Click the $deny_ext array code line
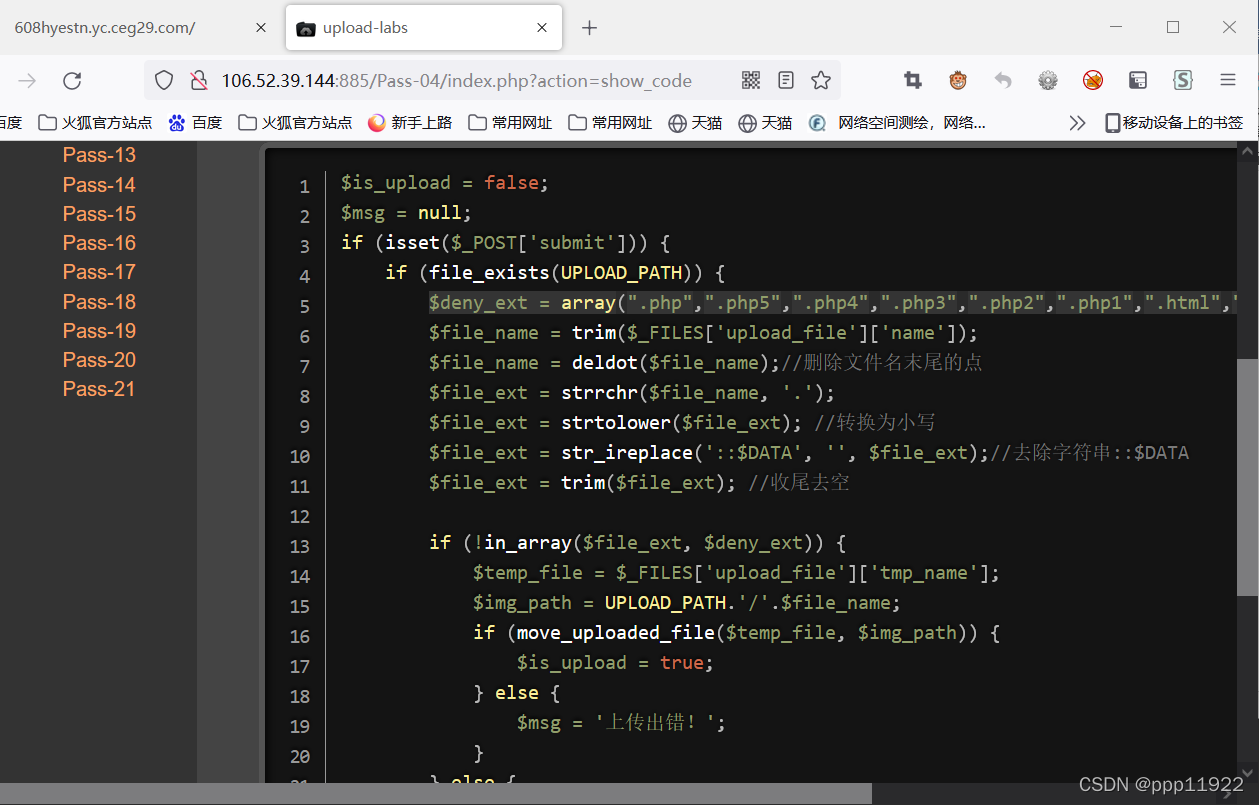Viewport: 1259px width, 805px height. [833, 303]
